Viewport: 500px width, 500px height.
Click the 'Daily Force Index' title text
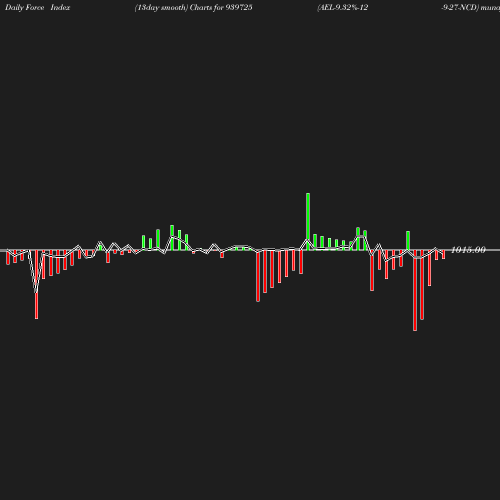(38, 8)
